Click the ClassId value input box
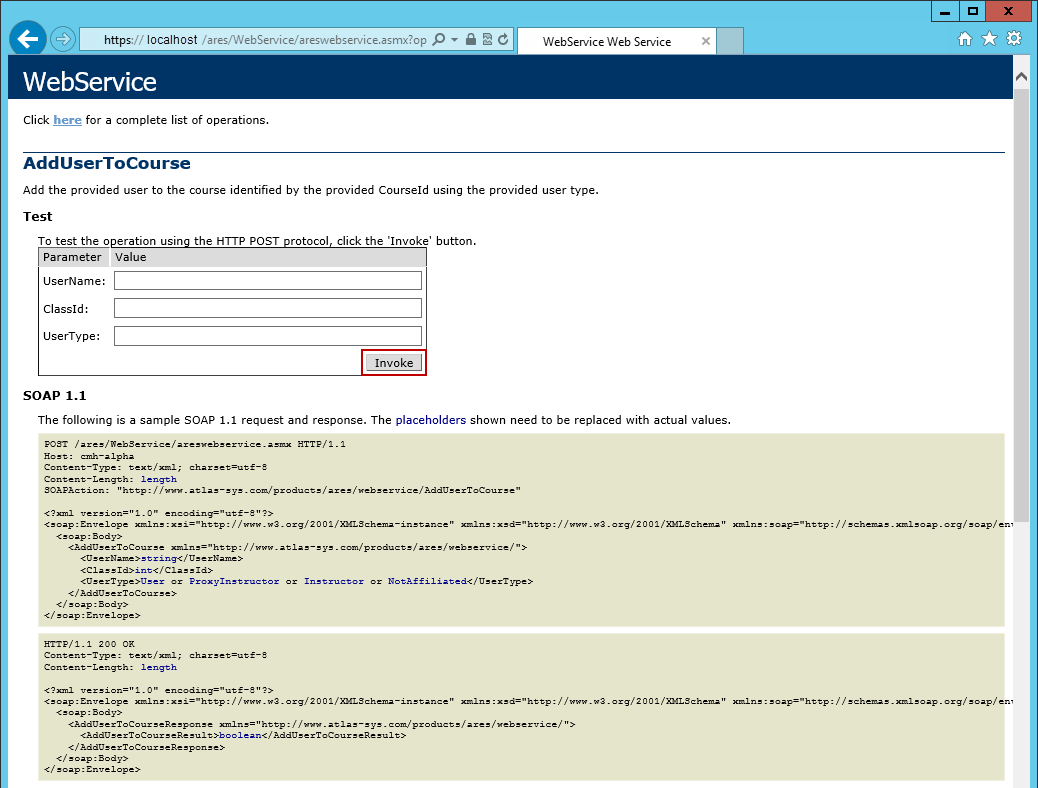Viewport: 1038px width, 788px height. [267, 308]
